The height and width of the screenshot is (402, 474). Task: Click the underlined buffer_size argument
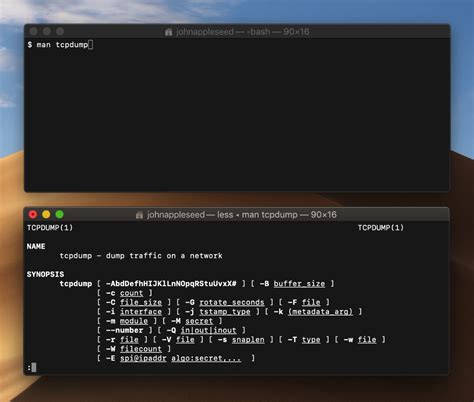coord(299,284)
